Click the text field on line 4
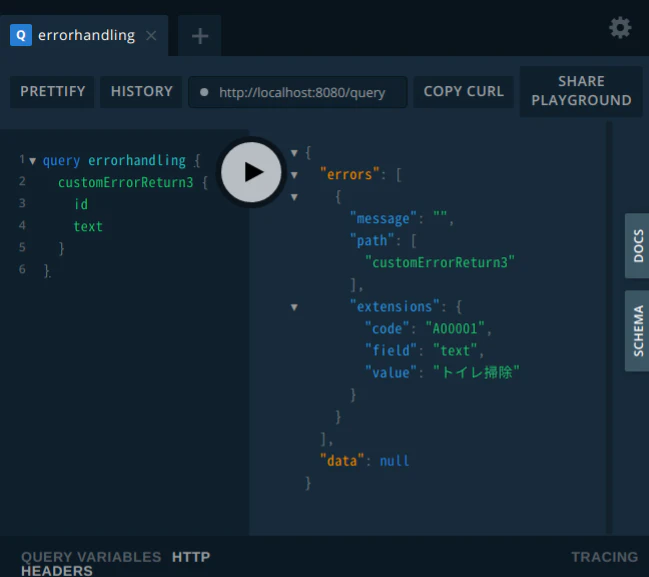The image size is (649, 577). click(x=88, y=226)
